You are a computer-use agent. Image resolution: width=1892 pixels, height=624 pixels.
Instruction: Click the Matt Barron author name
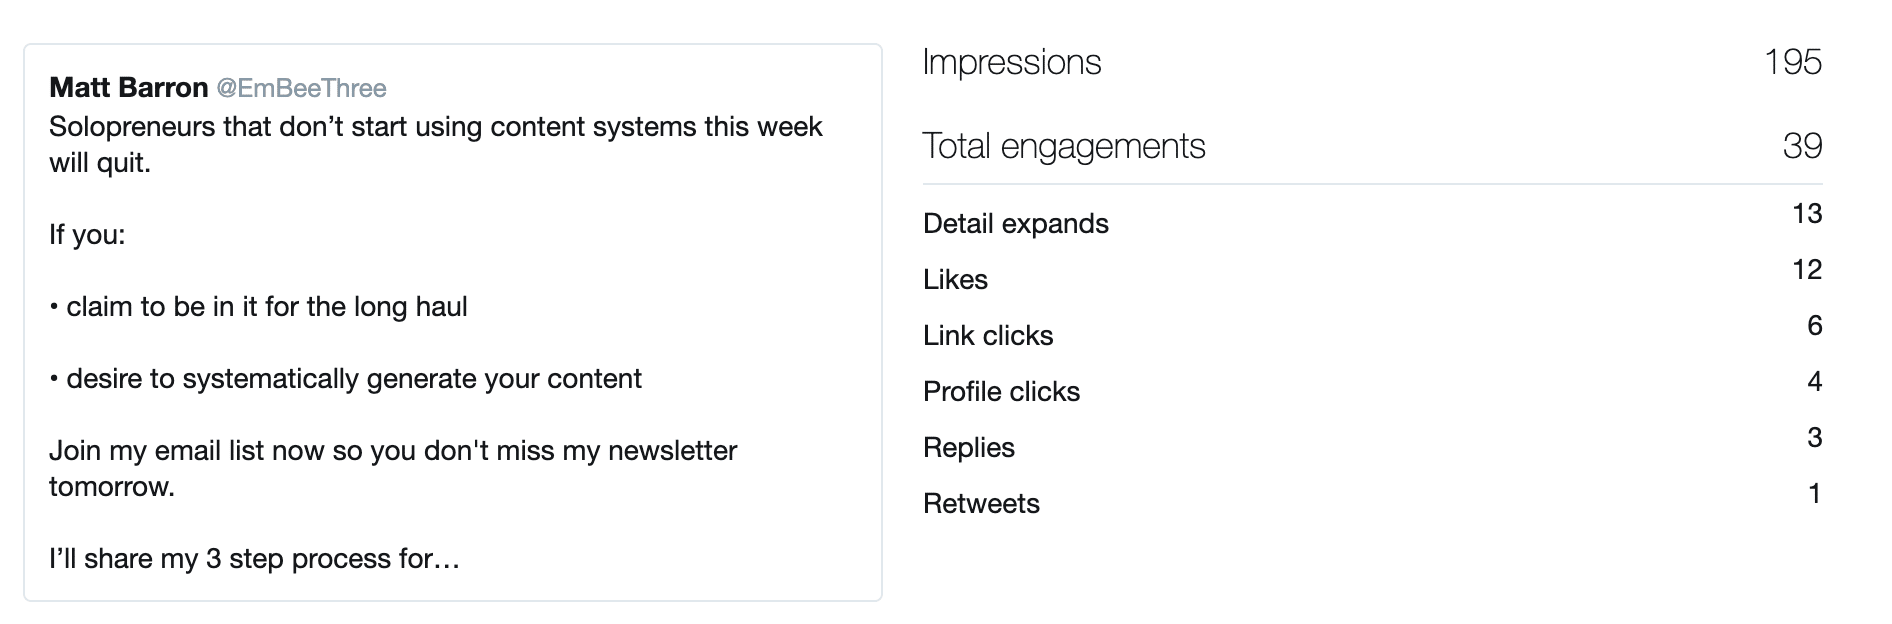click(128, 88)
